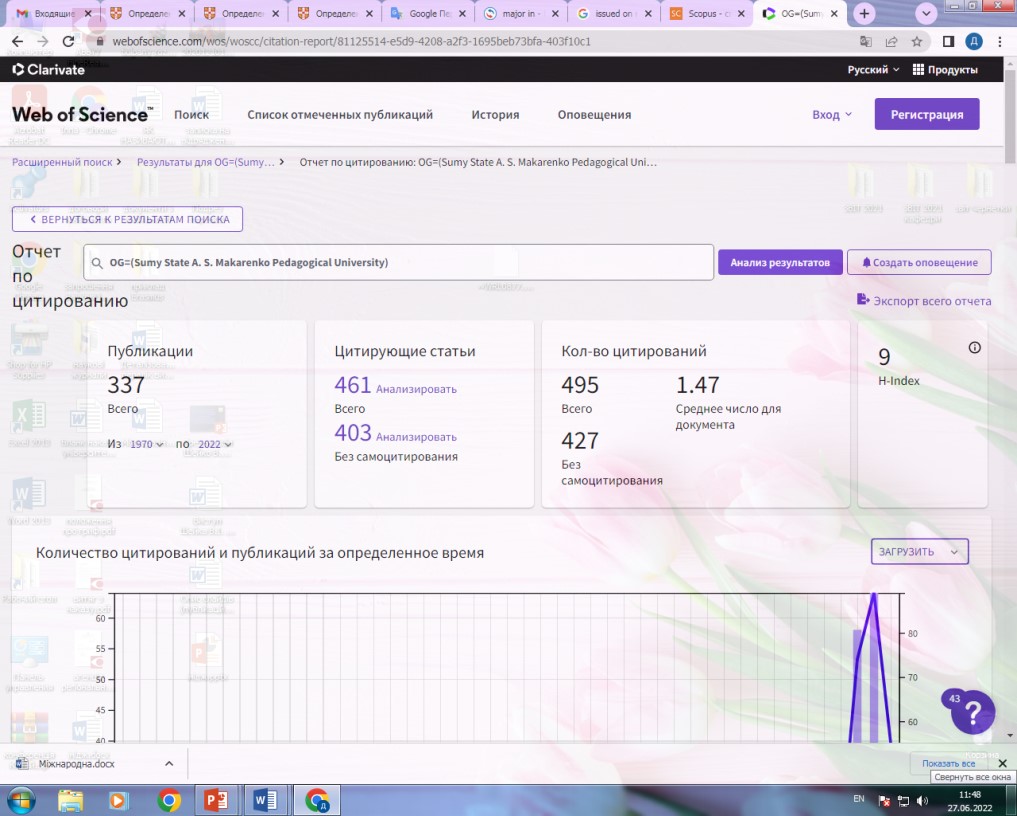Image resolution: width=1017 pixels, height=816 pixels.
Task: Expand the Вход sign-in dropdown
Action: (832, 115)
